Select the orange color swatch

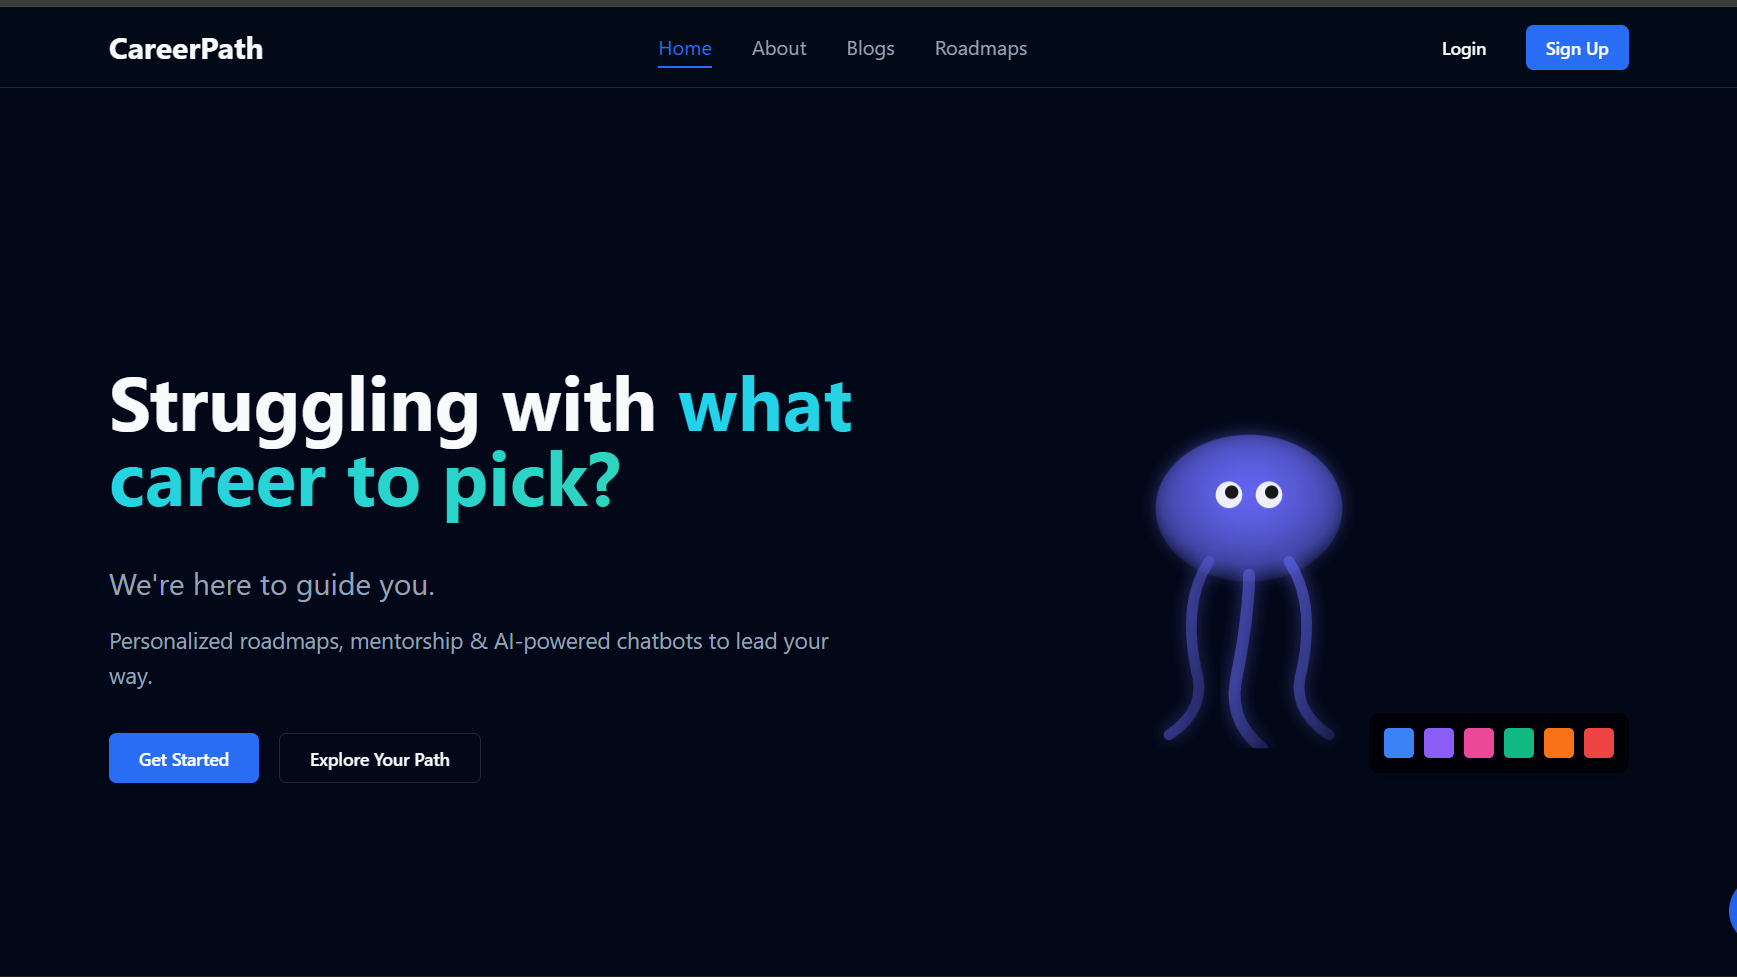[x=1559, y=743]
